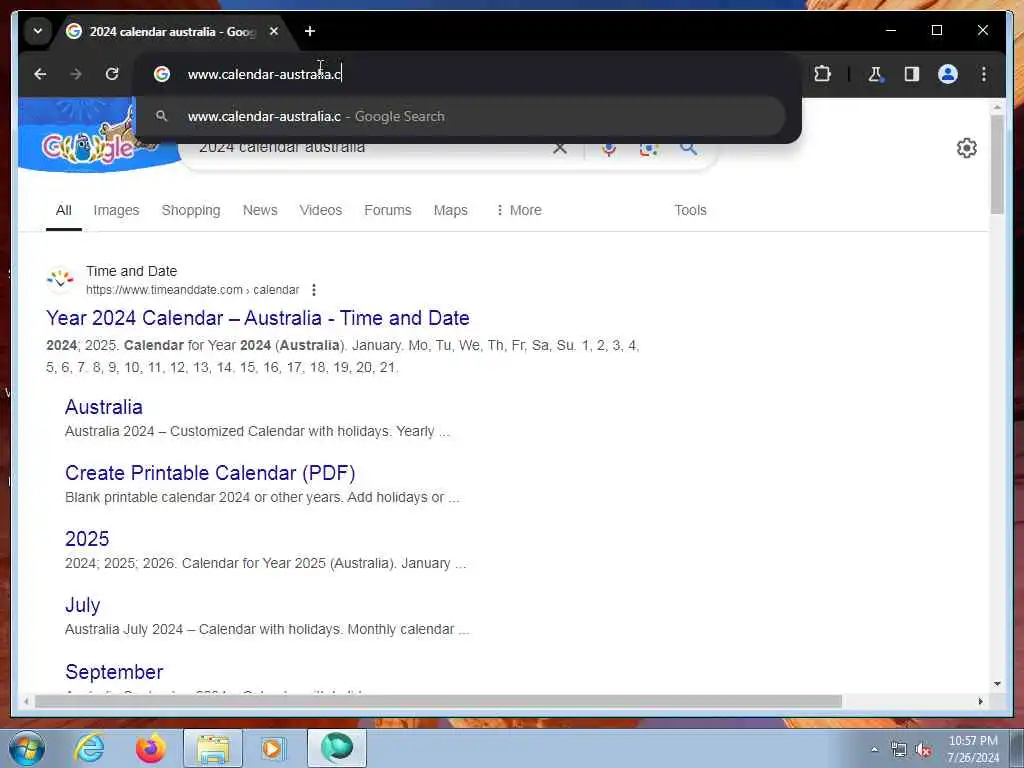Screen dimensions: 1024x768
Task: Switch to the Maps tab
Action: pyautogui.click(x=451, y=210)
